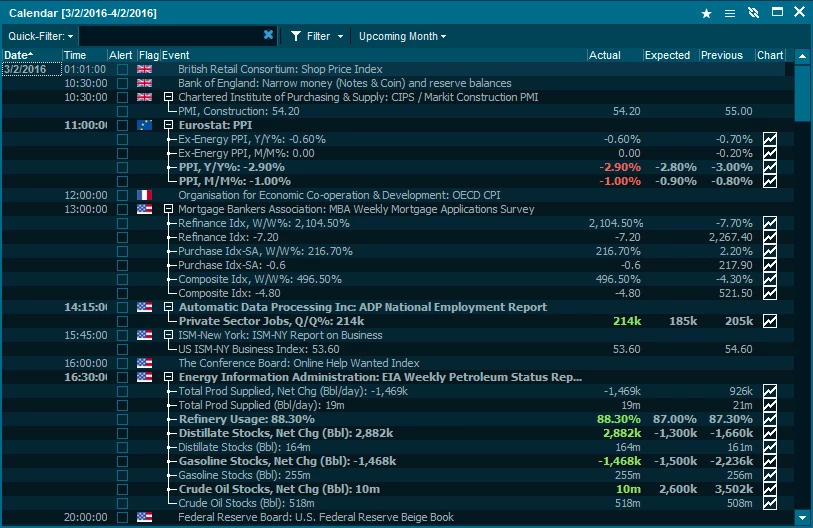Sort by the Date column header
This screenshot has height=528, width=813.
pos(18,54)
